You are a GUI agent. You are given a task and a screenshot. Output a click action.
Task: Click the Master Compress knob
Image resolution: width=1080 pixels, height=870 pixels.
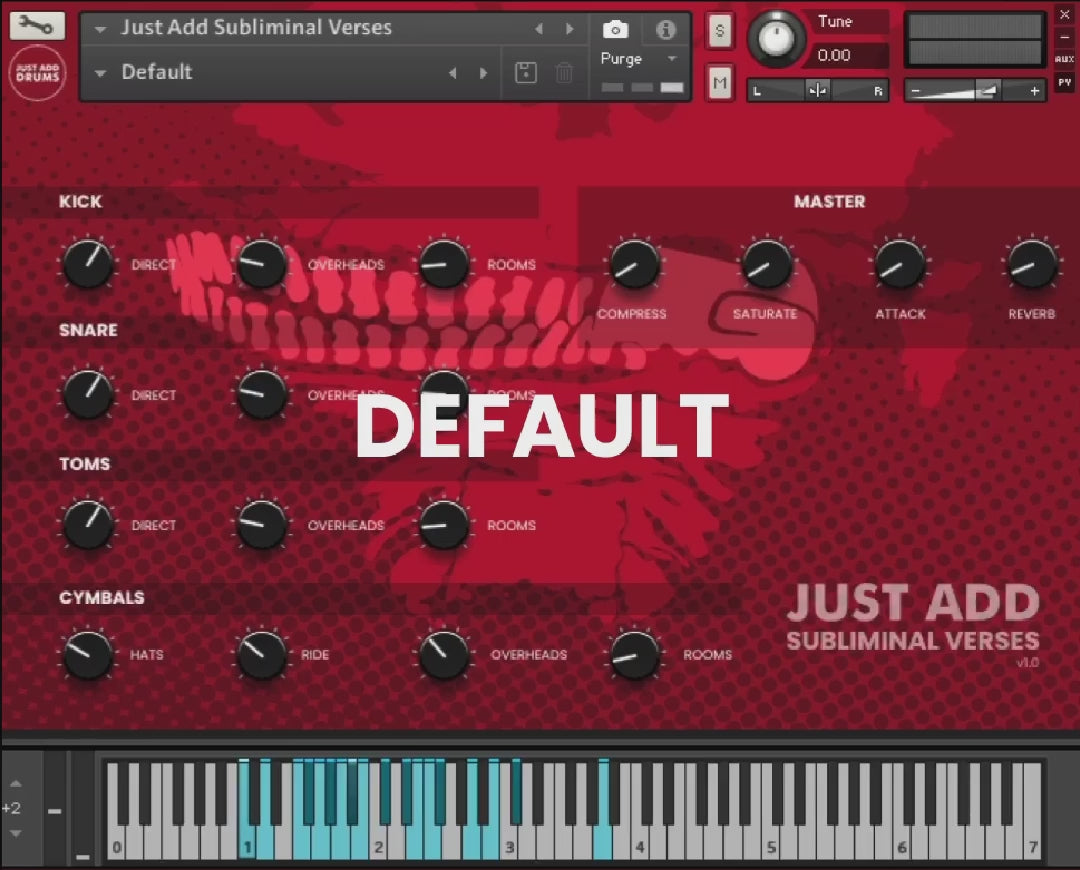(x=634, y=265)
